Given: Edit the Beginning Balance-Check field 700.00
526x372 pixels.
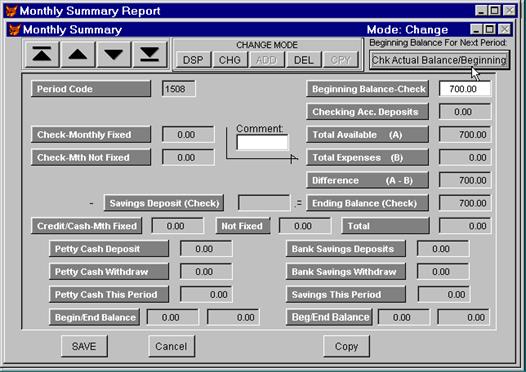Looking at the screenshot, I should pos(465,89).
